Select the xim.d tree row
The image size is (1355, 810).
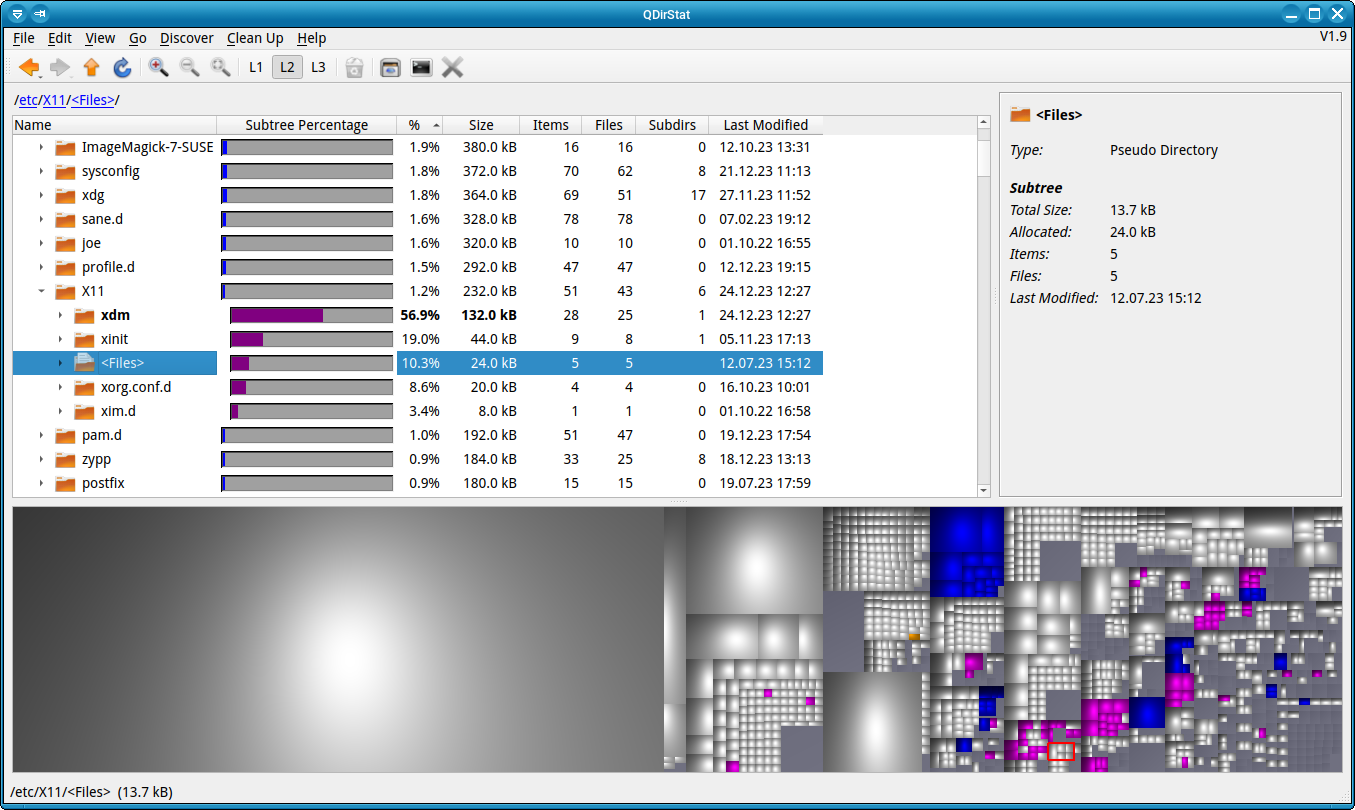[x=417, y=411]
